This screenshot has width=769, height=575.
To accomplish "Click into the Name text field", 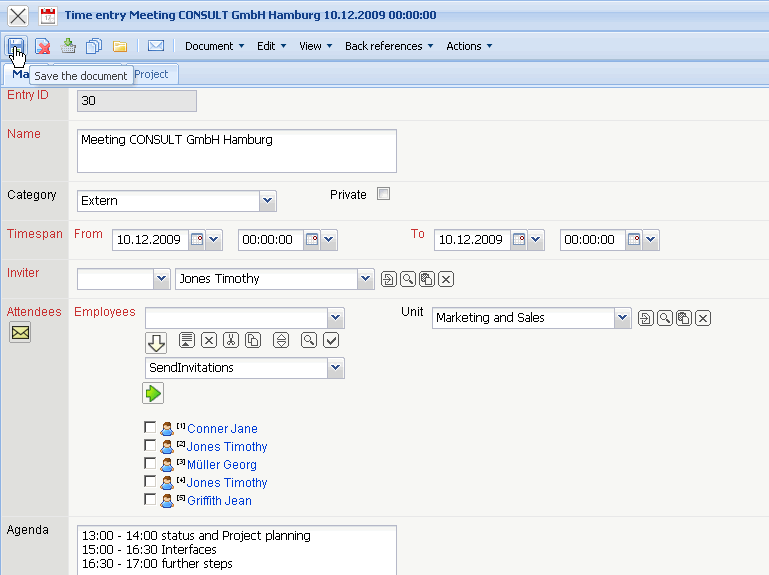I will [236, 151].
